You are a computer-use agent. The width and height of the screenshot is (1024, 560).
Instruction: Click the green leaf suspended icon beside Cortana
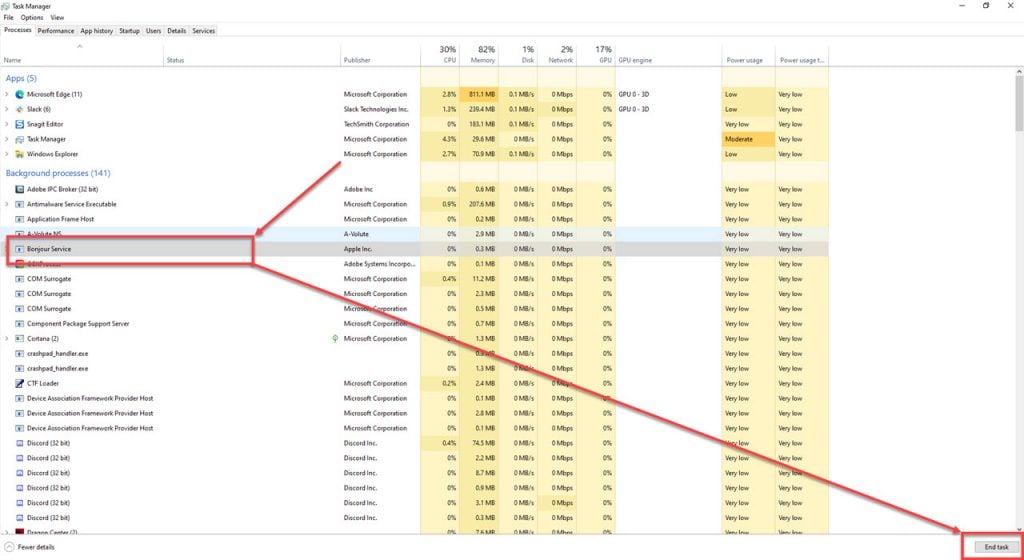[335, 339]
